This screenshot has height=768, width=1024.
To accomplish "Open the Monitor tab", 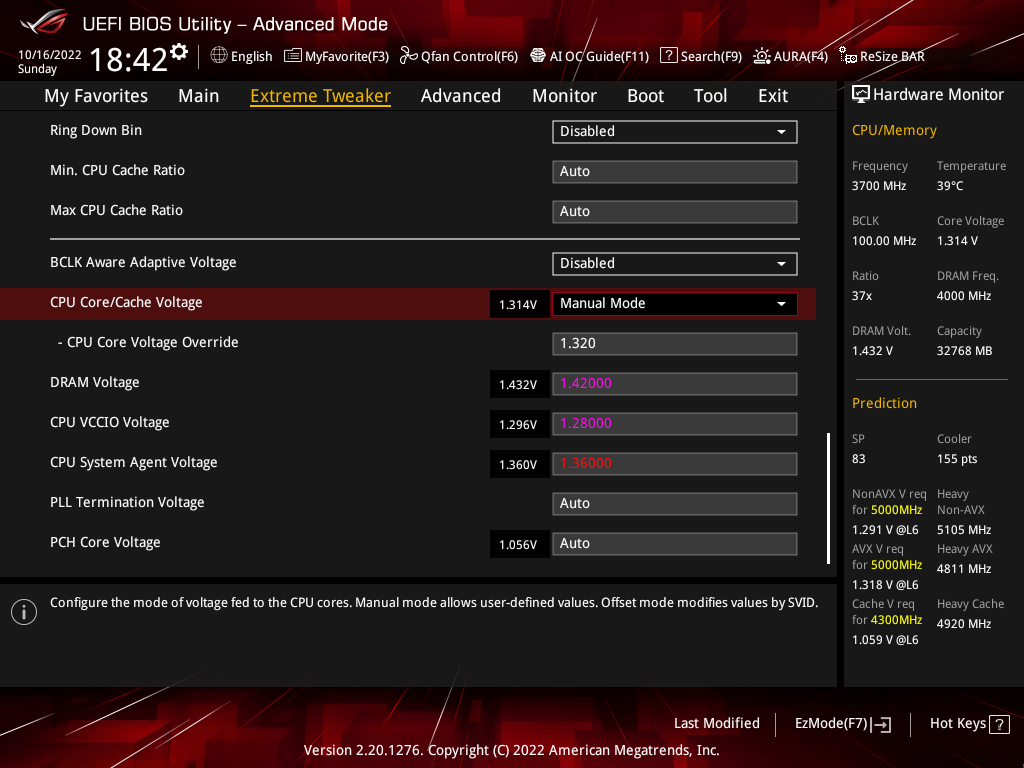I will click(x=564, y=96).
